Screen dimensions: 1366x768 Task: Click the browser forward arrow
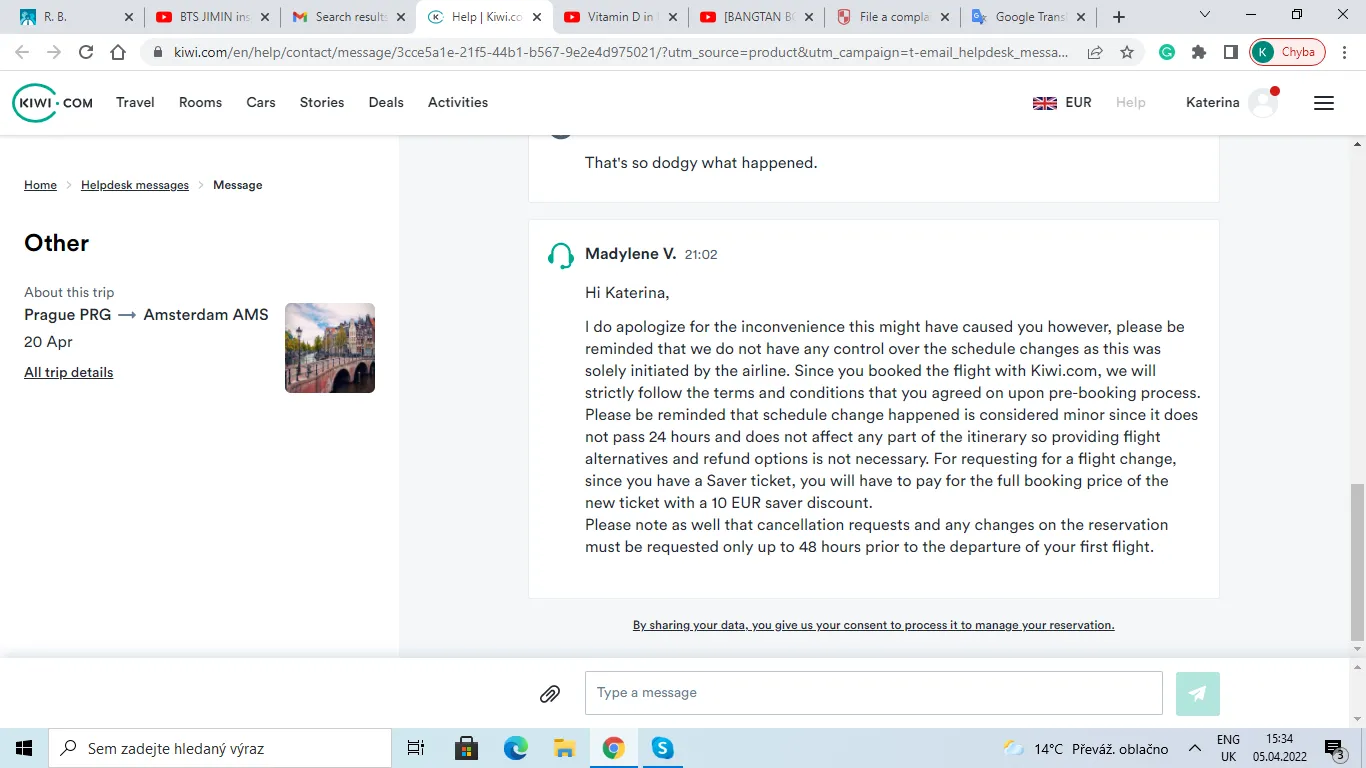pyautogui.click(x=54, y=53)
